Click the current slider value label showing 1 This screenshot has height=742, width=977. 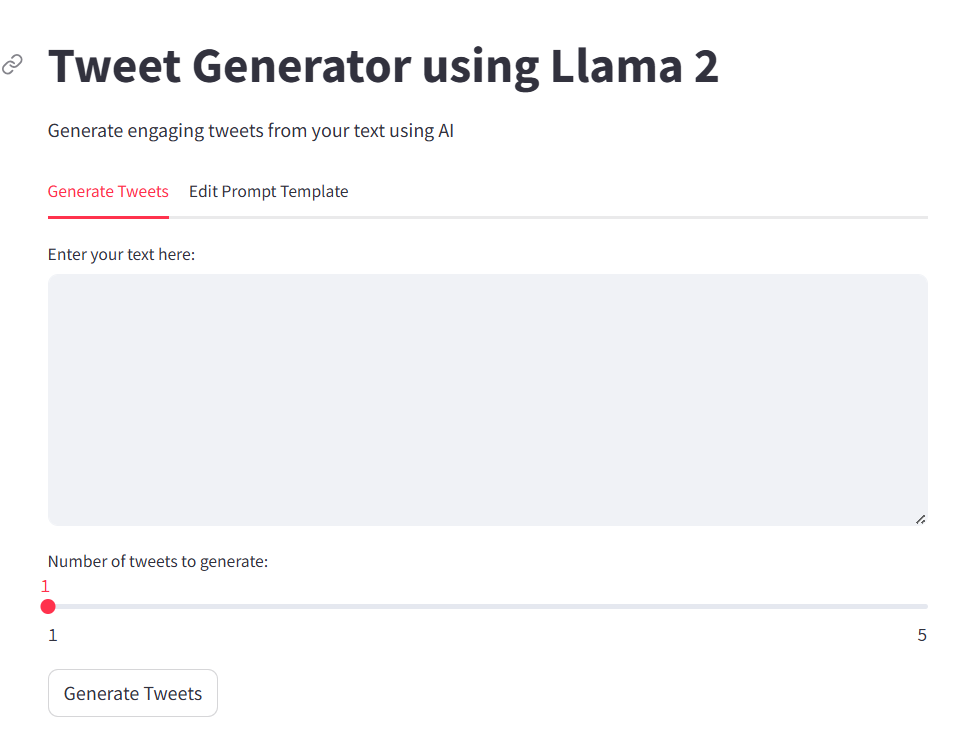pyautogui.click(x=45, y=584)
